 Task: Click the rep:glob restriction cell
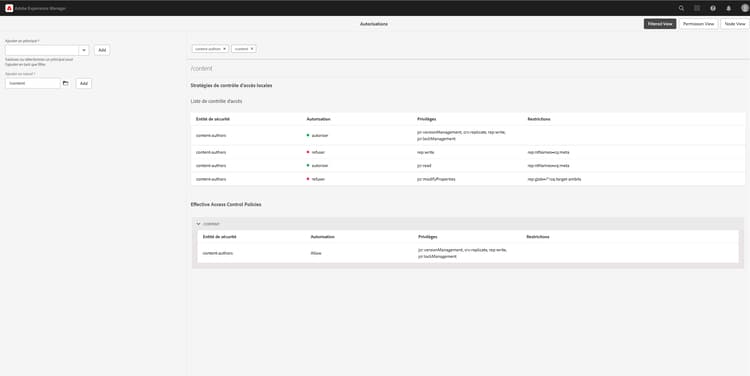tap(554, 179)
